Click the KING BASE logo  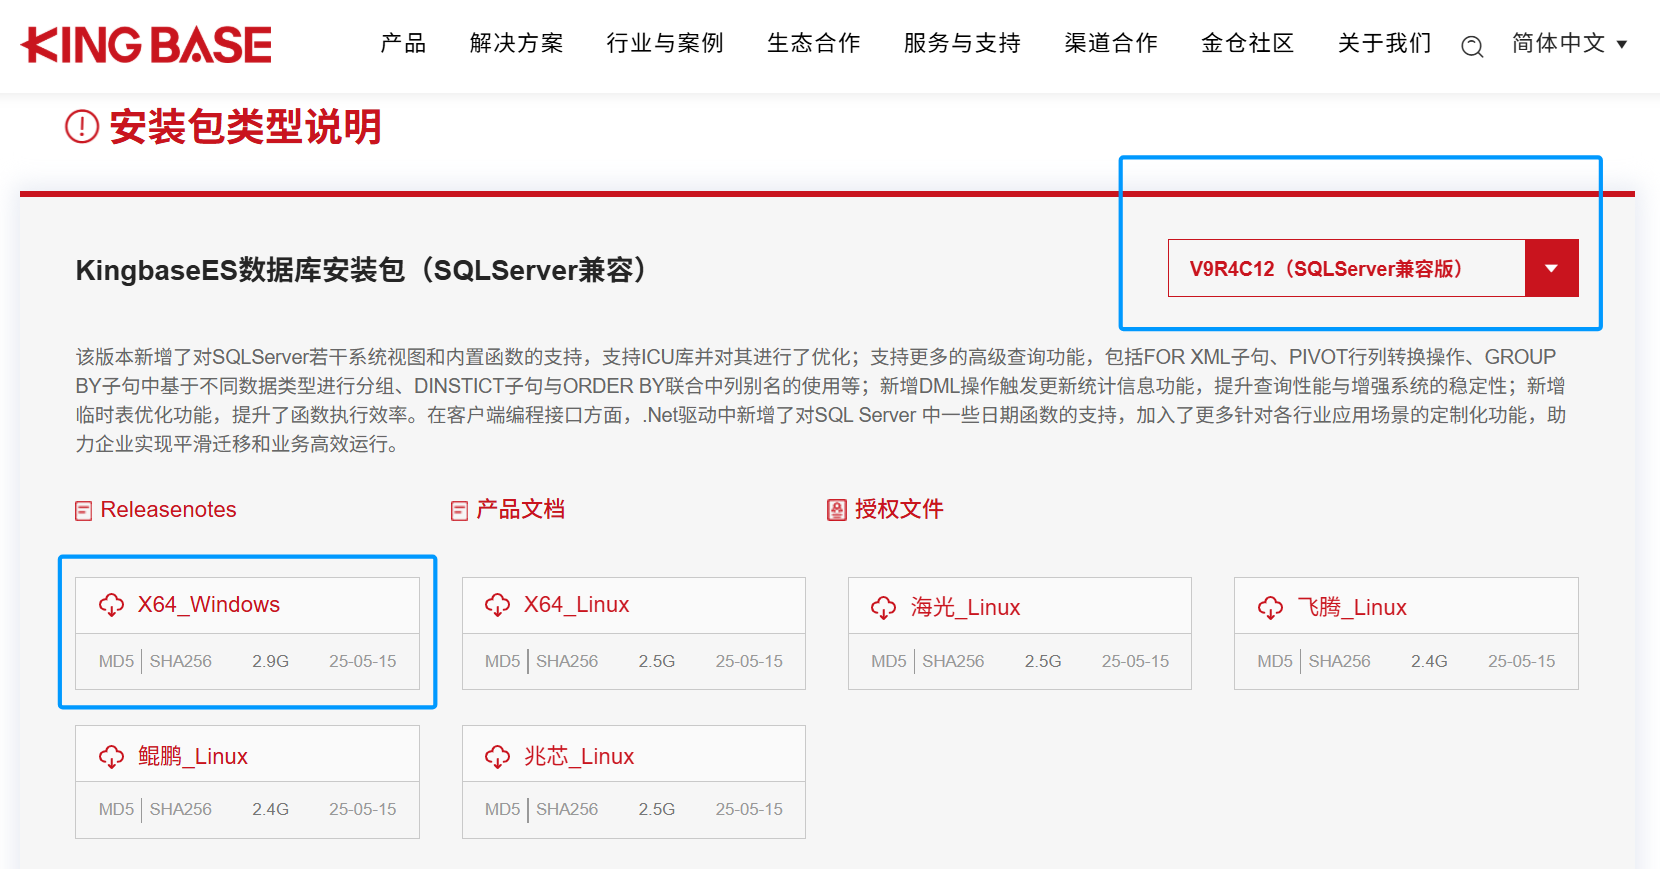coord(146,45)
